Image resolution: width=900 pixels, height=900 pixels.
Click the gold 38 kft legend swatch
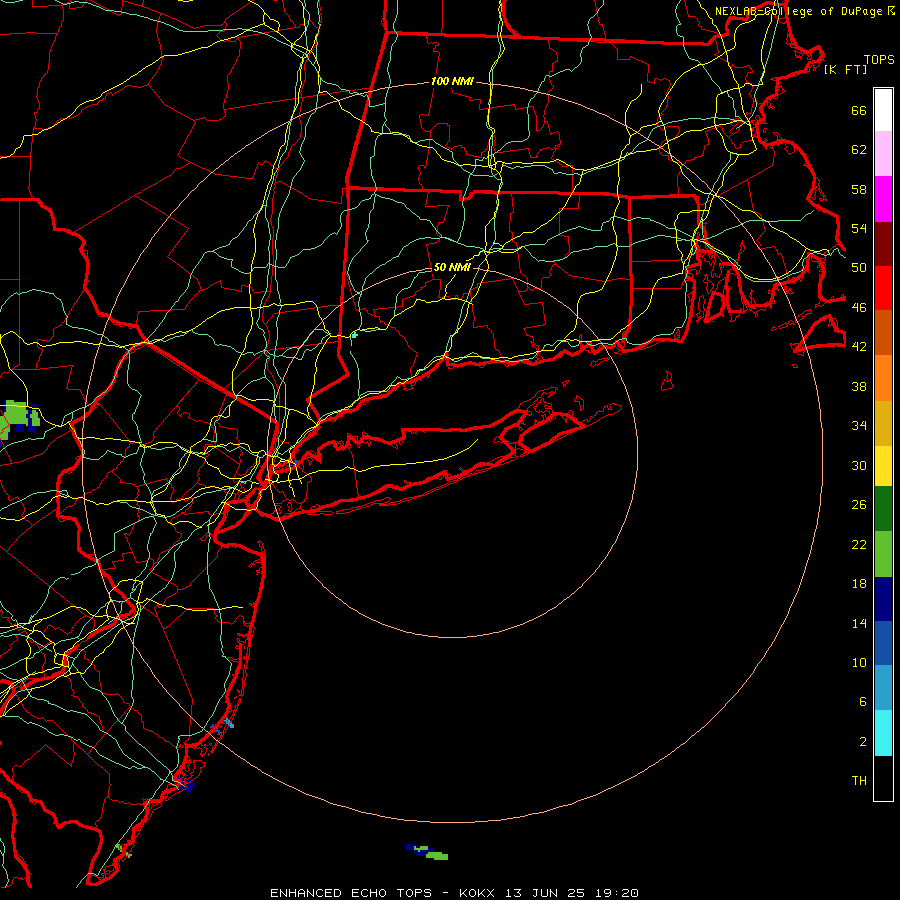pos(883,423)
